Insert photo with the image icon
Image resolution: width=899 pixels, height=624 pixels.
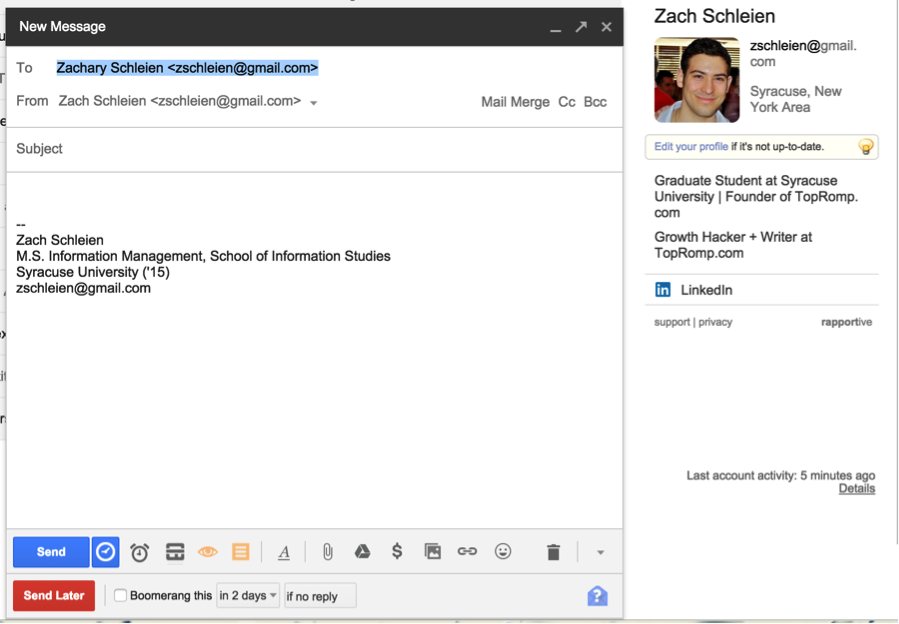point(433,552)
